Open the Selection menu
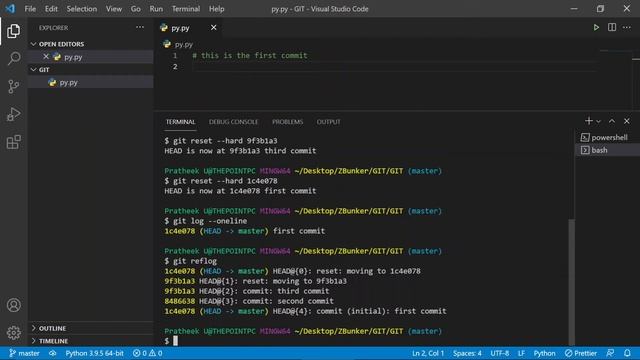640x360 pixels. tap(82, 9)
